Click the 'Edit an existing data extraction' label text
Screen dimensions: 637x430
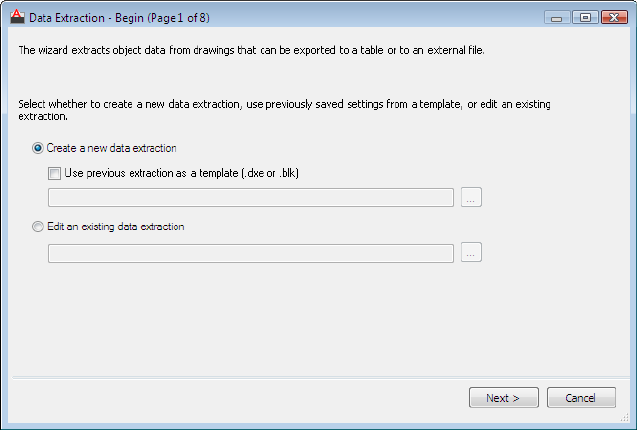115,227
